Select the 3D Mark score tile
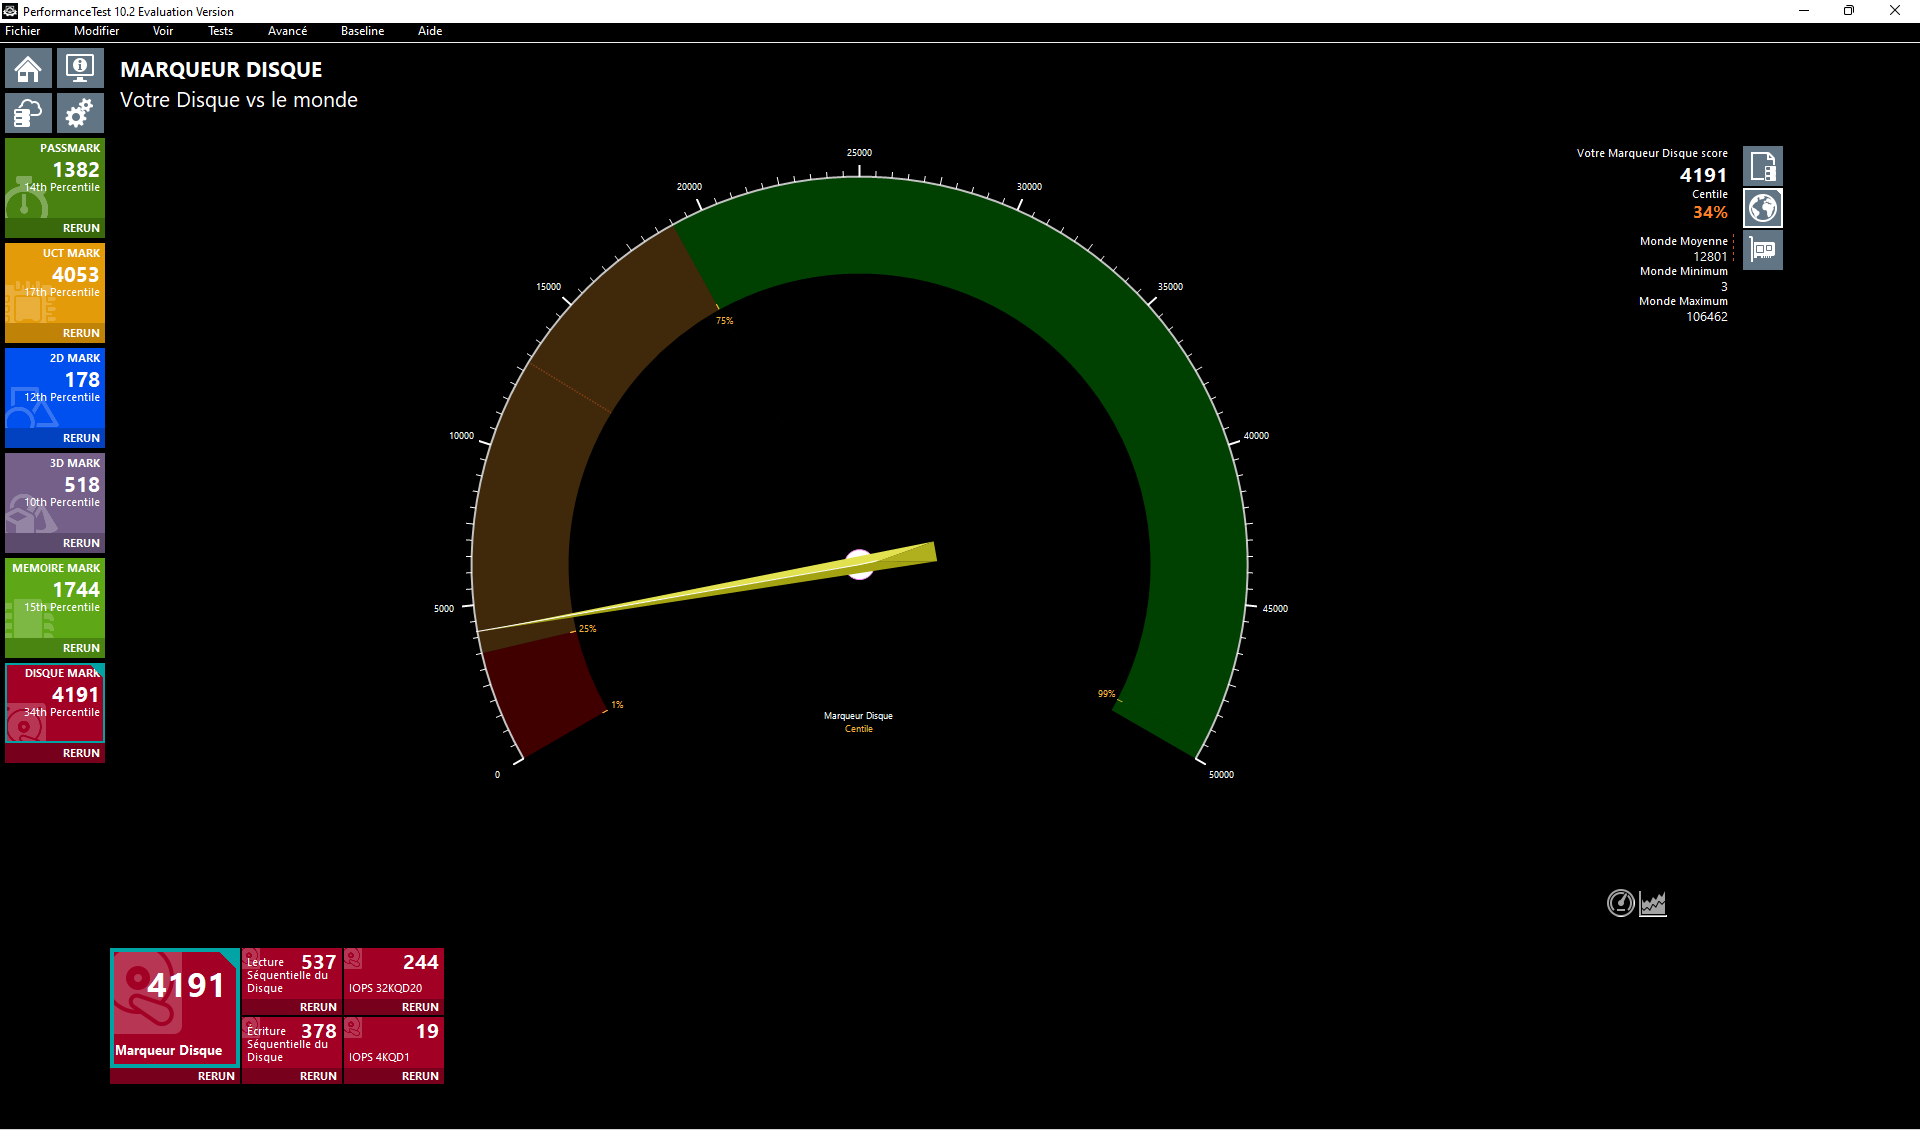Image resolution: width=1920 pixels, height=1130 pixels. point(55,492)
